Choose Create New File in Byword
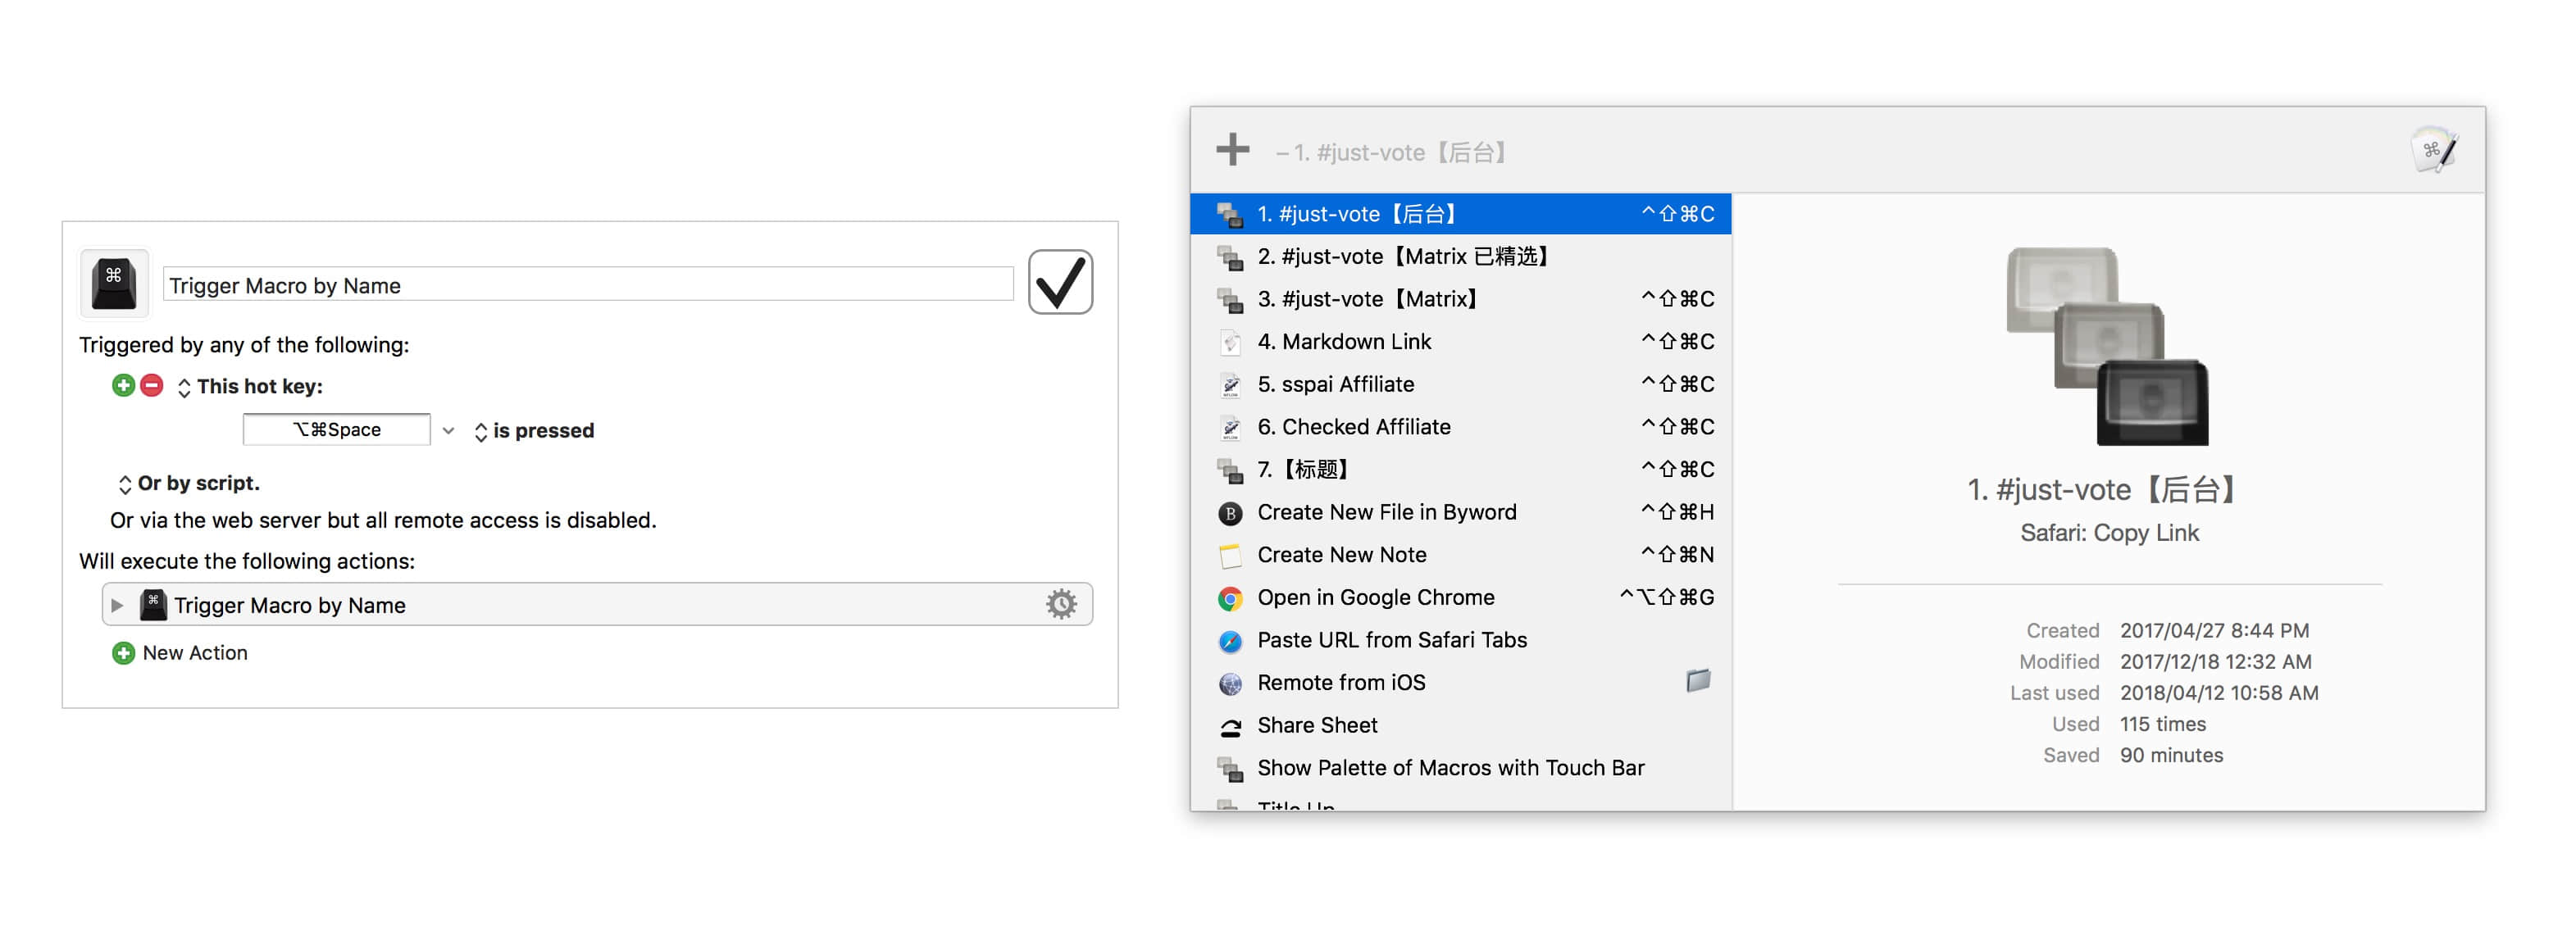The height and width of the screenshot is (931, 2576). 1386,512
